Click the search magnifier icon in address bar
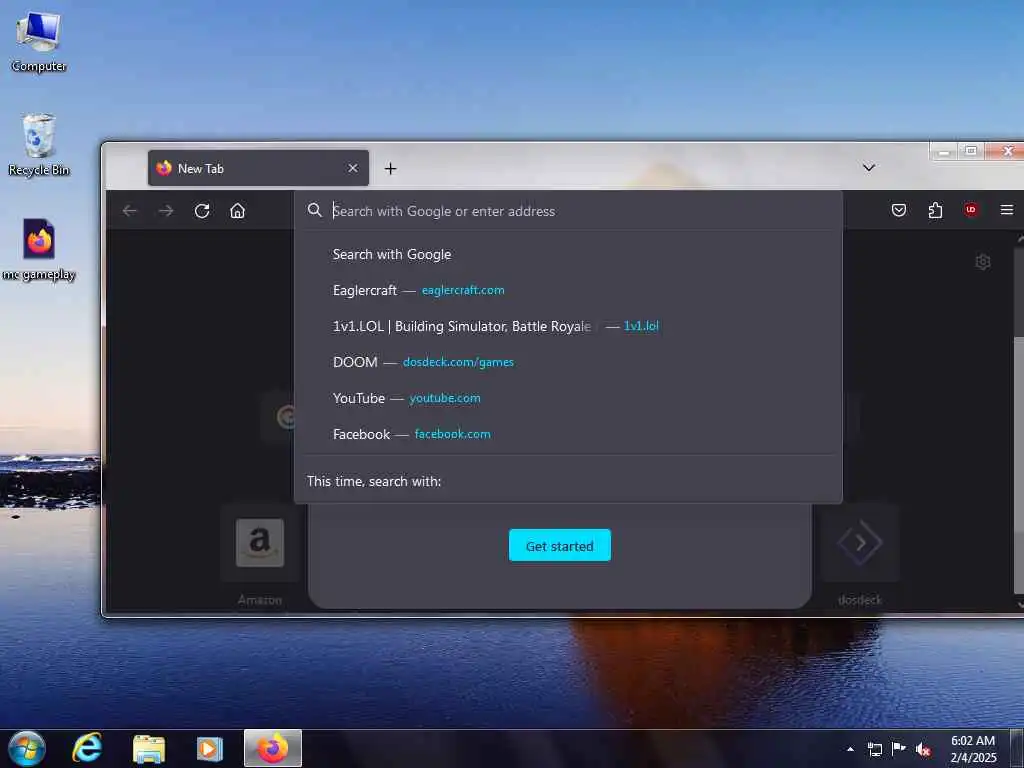 315,210
